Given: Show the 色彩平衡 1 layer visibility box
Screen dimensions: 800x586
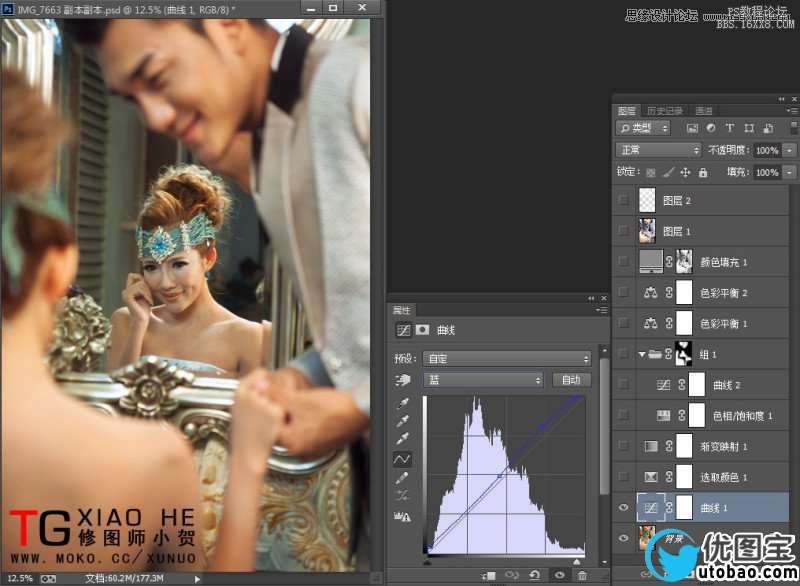Looking at the screenshot, I should [623, 323].
